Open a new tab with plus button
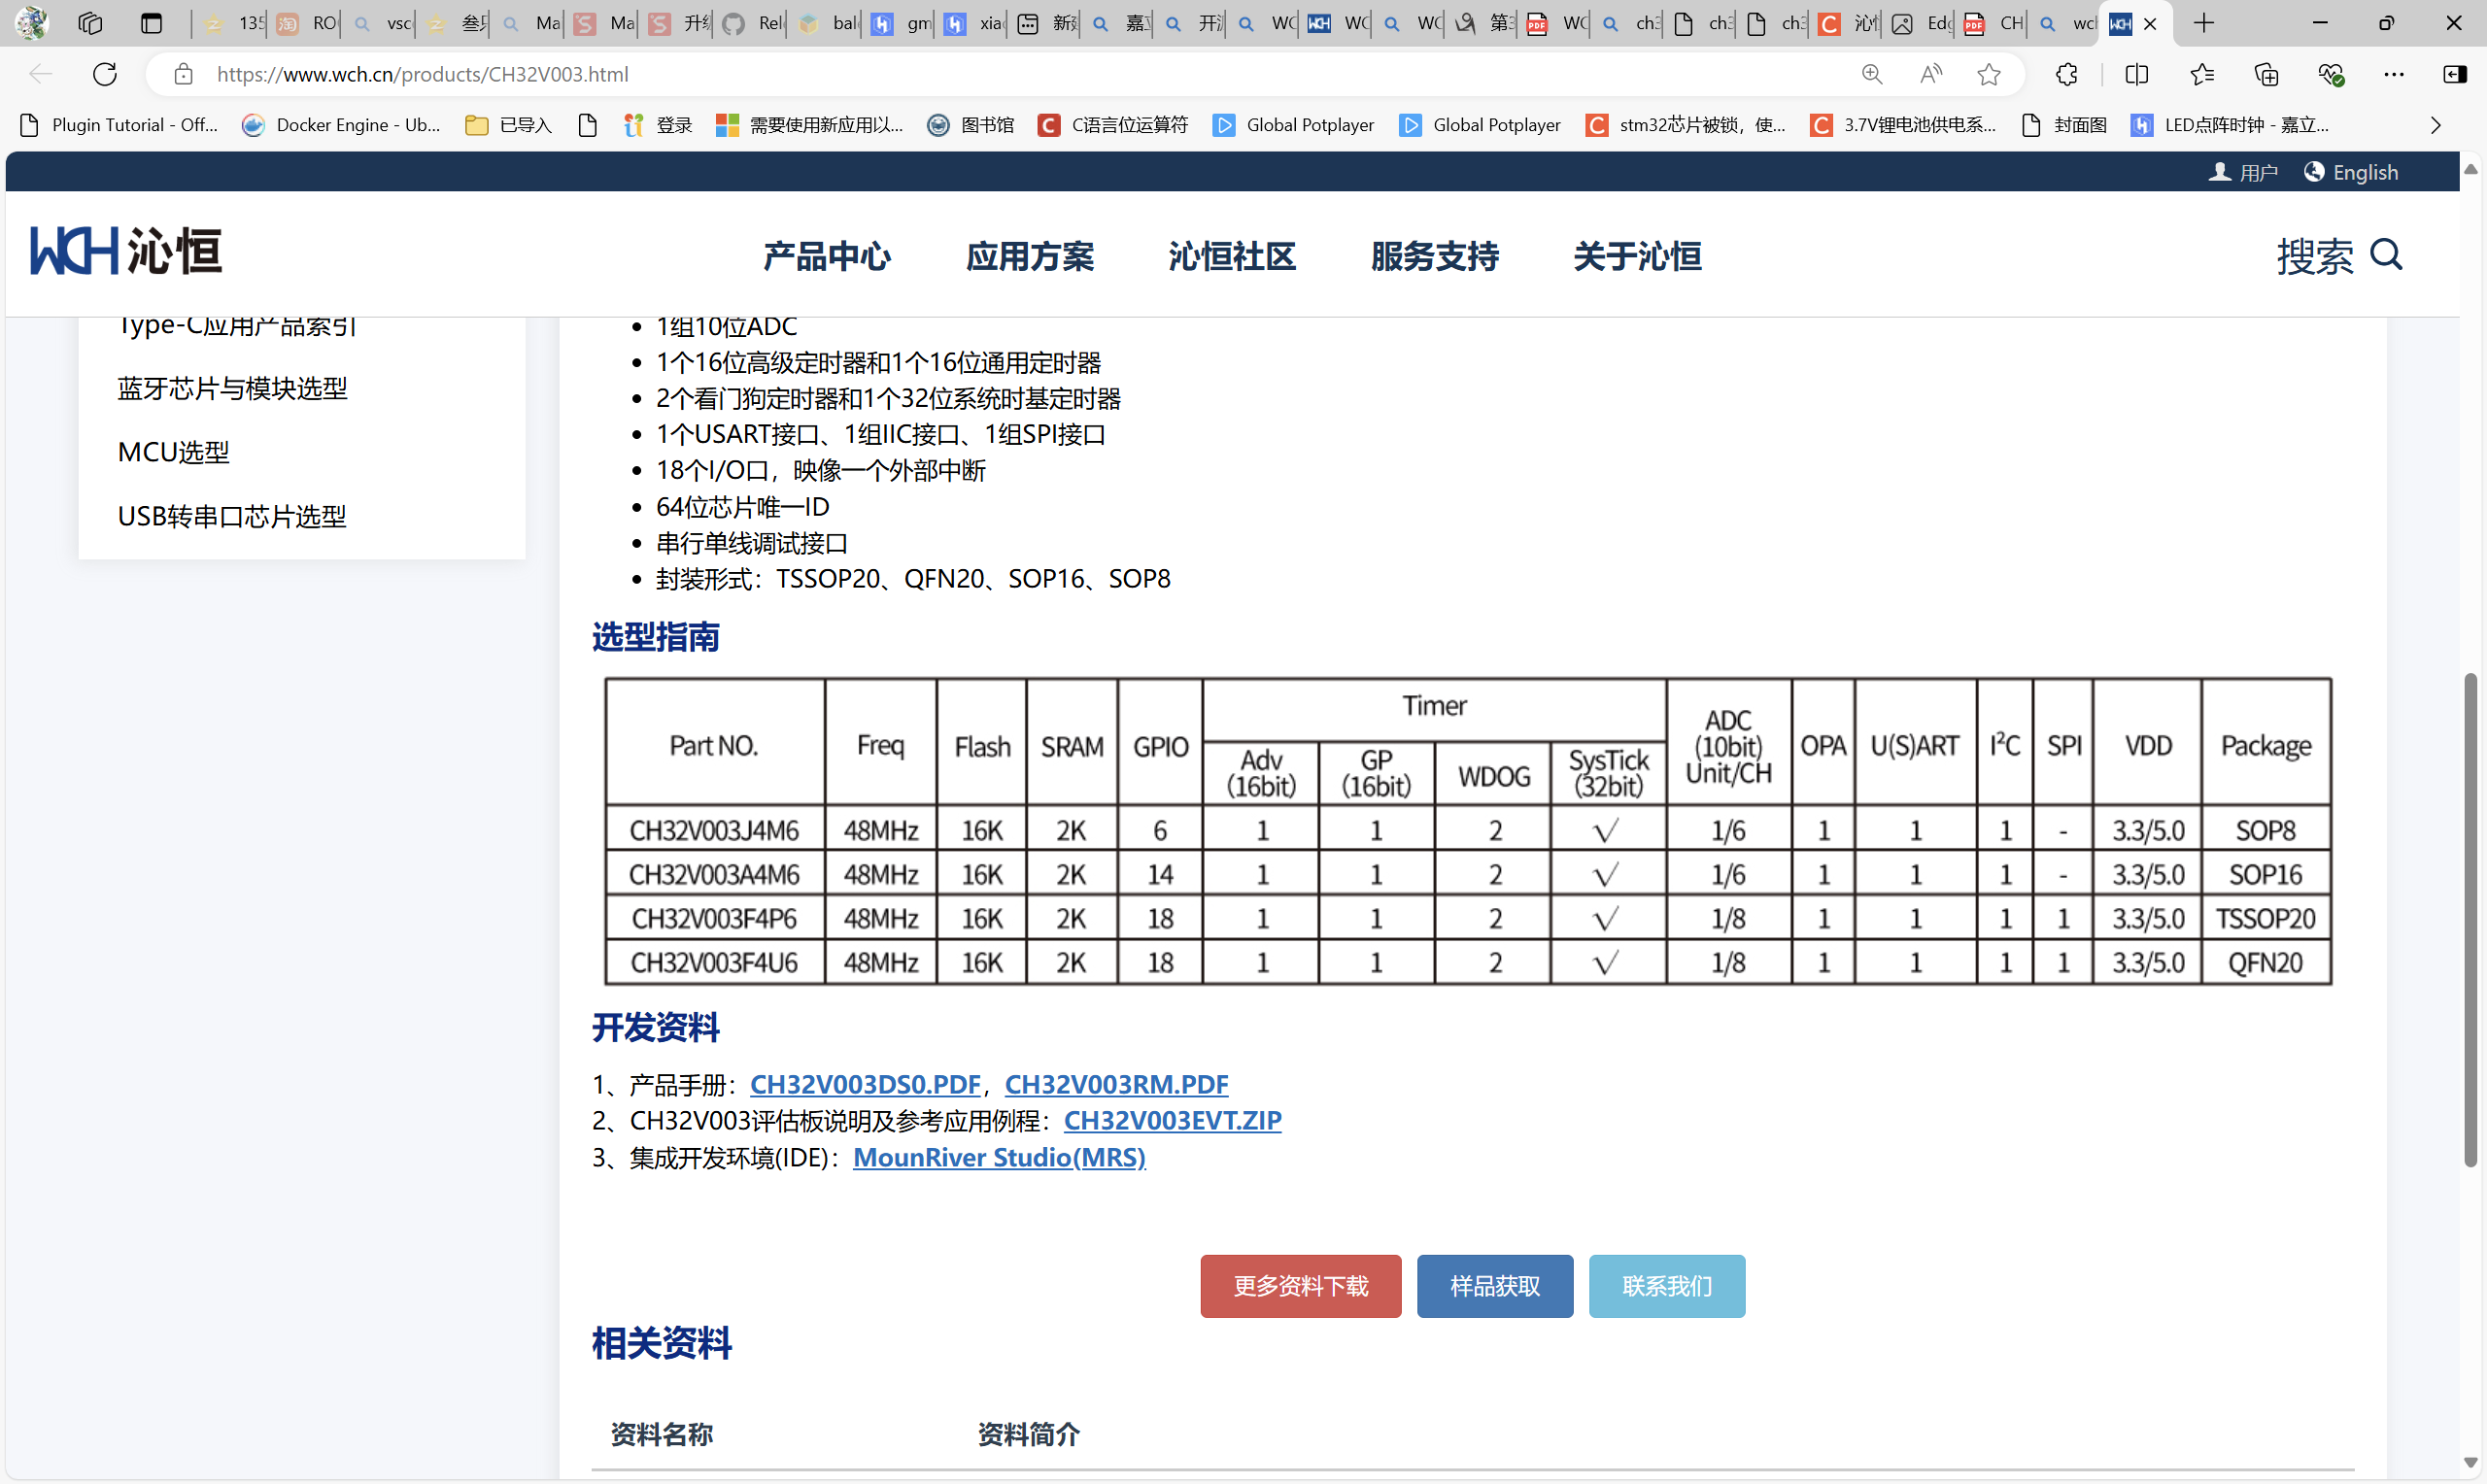Image resolution: width=2487 pixels, height=1484 pixels. click(x=2204, y=23)
